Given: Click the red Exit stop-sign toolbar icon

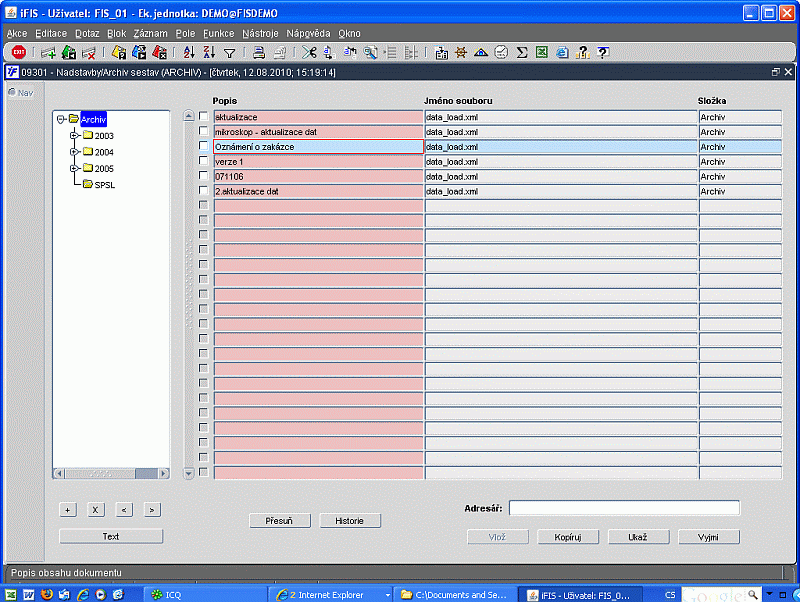Looking at the screenshot, I should [x=19, y=52].
